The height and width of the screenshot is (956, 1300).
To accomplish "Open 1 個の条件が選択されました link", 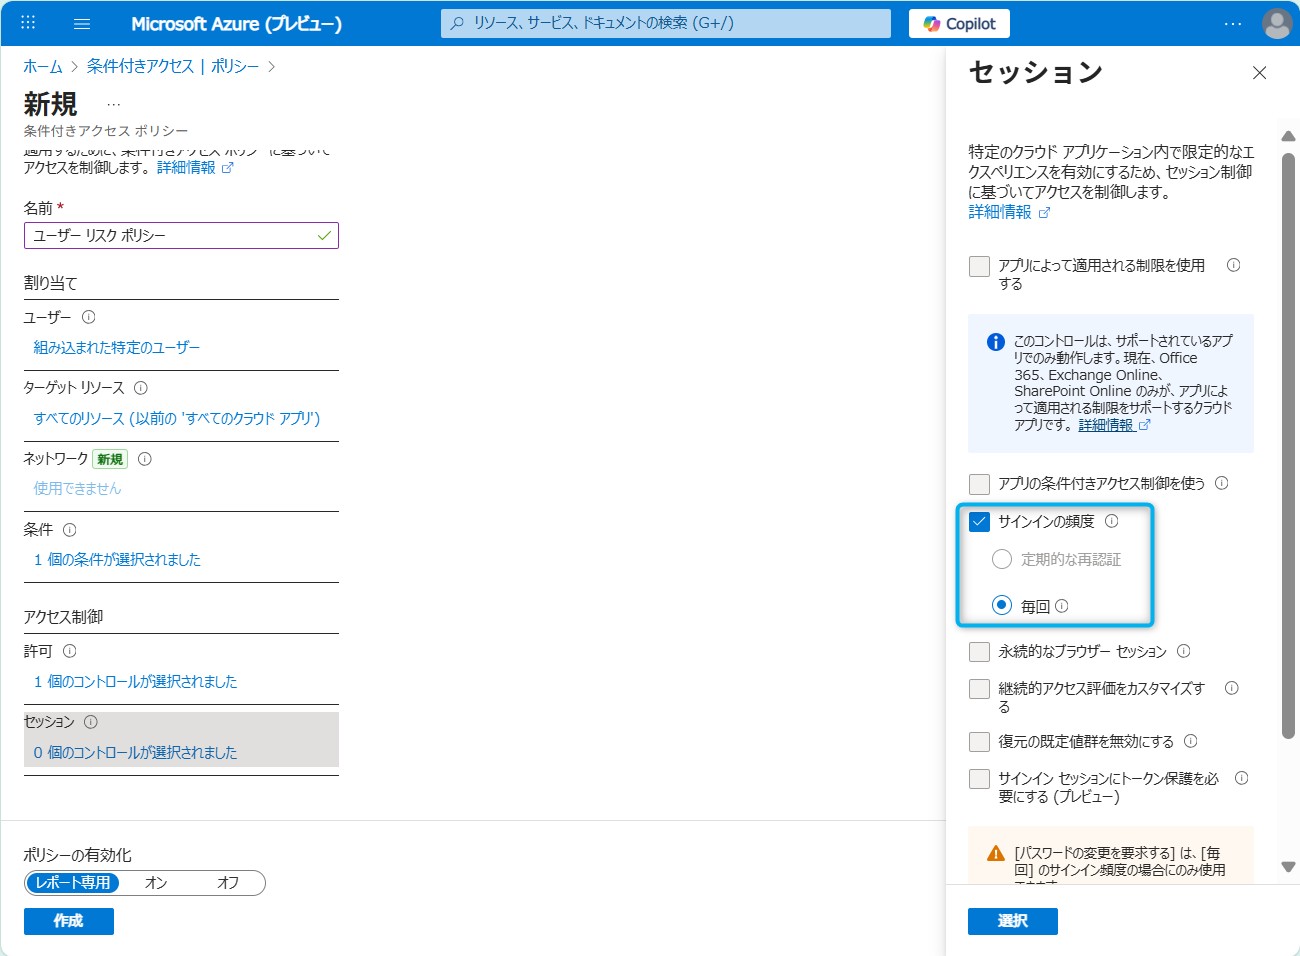I will [x=117, y=559].
